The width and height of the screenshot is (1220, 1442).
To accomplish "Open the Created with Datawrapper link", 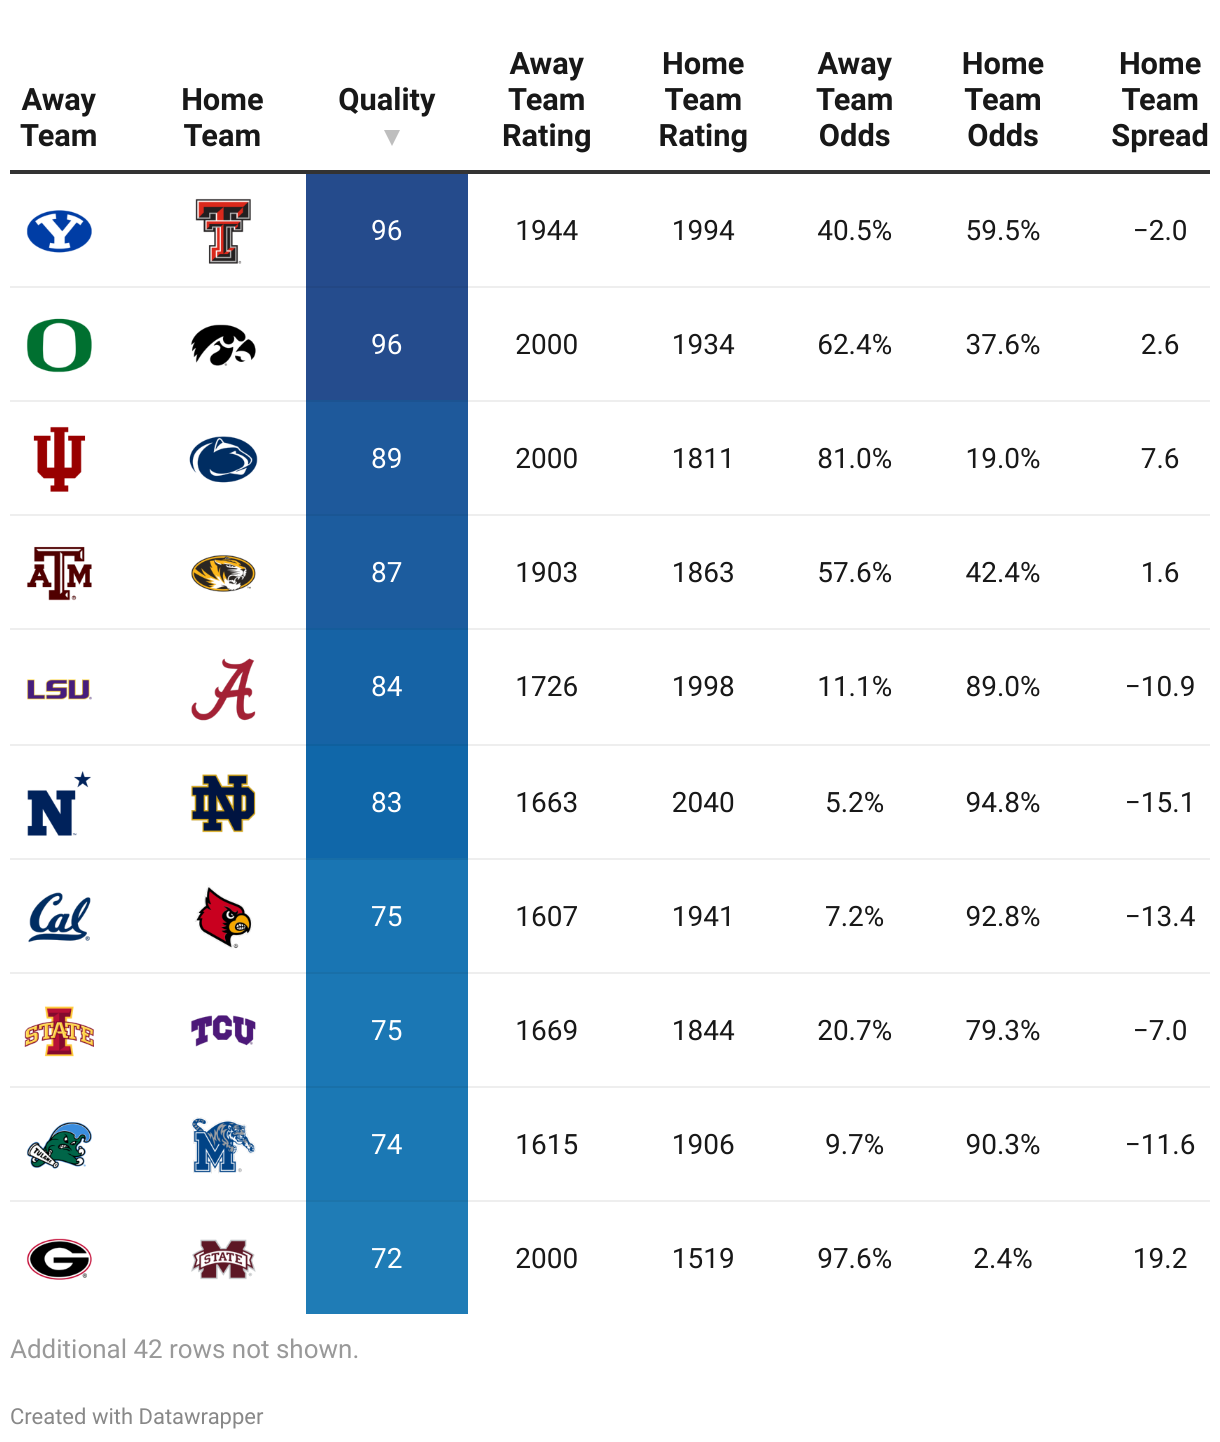I will coord(137,1416).
